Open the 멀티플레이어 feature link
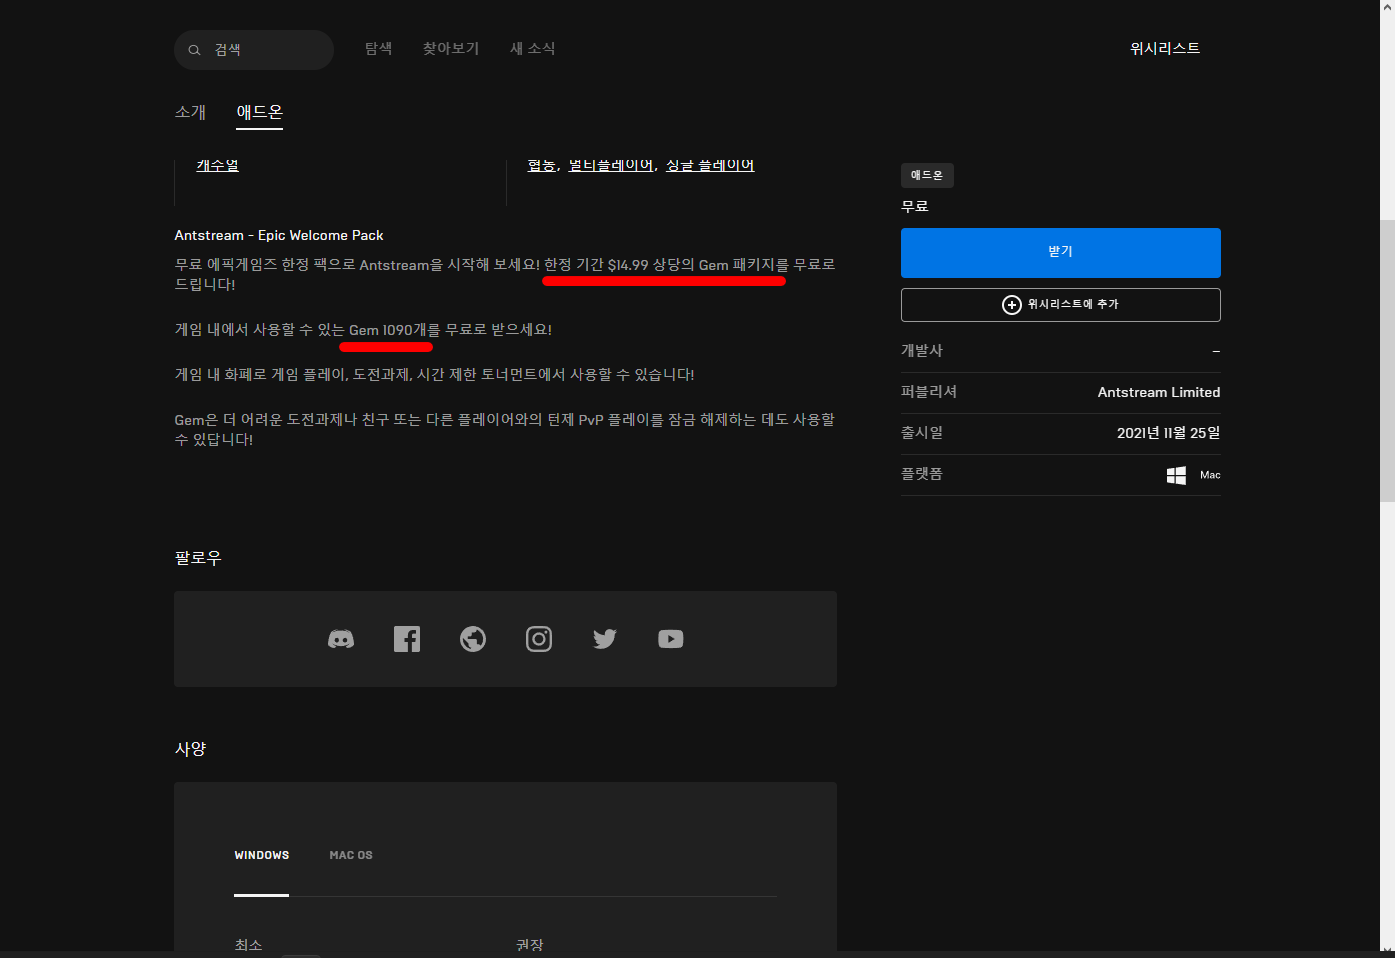Screen dimensions: 1395x958 tap(611, 166)
